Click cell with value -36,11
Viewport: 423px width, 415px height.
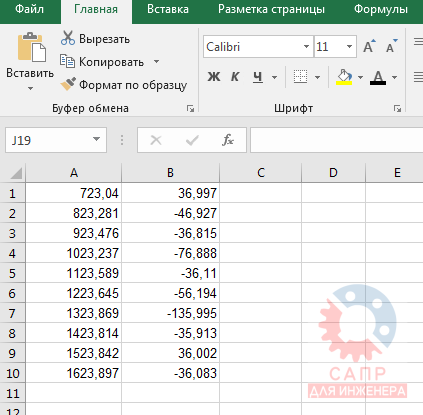170,273
